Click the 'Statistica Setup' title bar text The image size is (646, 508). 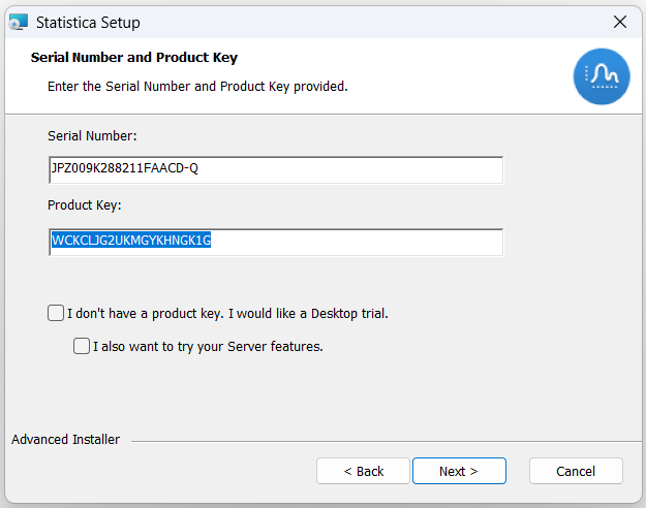88,23
